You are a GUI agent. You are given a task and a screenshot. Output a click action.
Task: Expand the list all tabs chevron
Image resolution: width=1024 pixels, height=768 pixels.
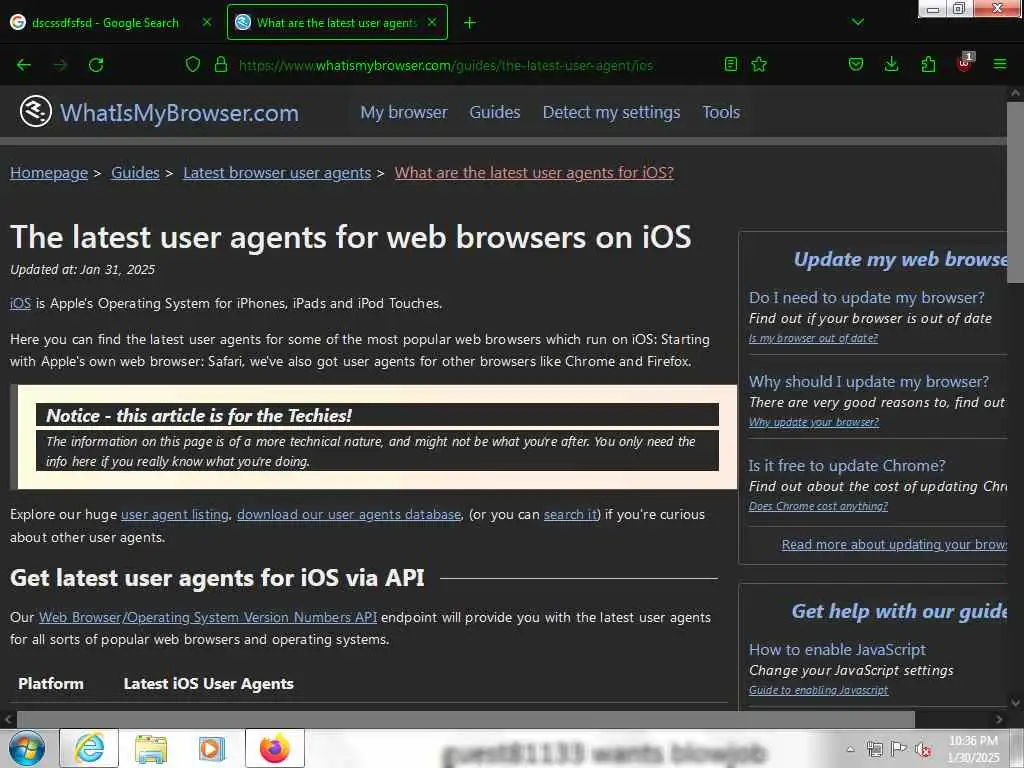point(858,22)
